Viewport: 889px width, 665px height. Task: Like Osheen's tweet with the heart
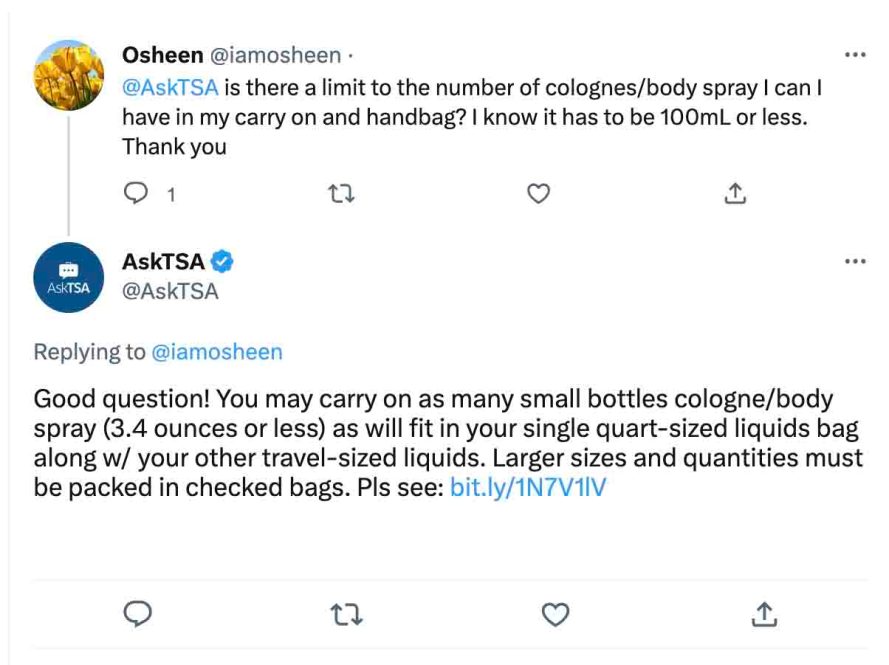coord(539,193)
